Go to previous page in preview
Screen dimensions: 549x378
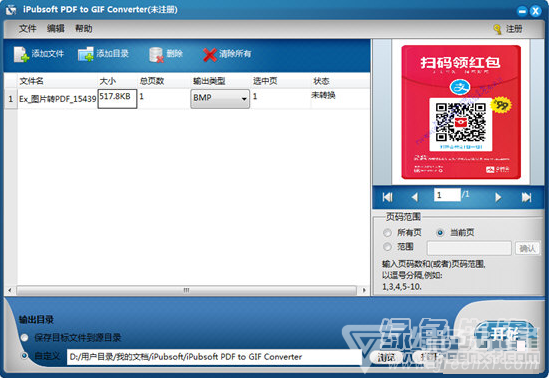click(x=415, y=197)
